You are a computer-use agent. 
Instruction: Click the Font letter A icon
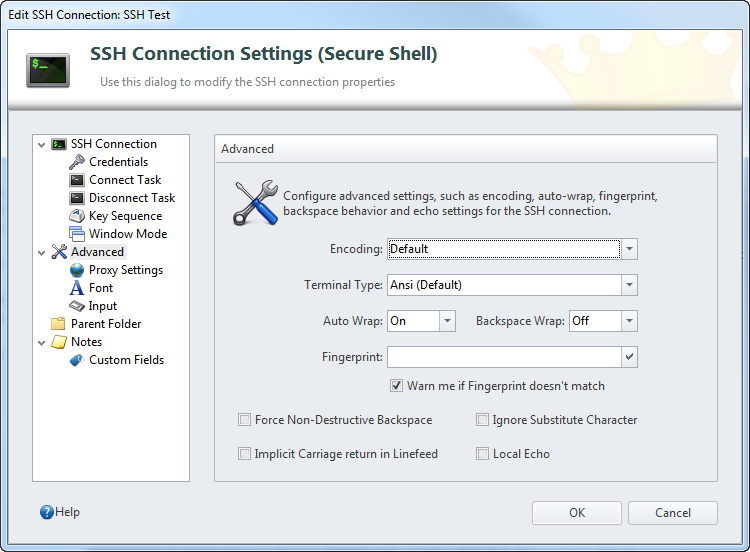[77, 288]
